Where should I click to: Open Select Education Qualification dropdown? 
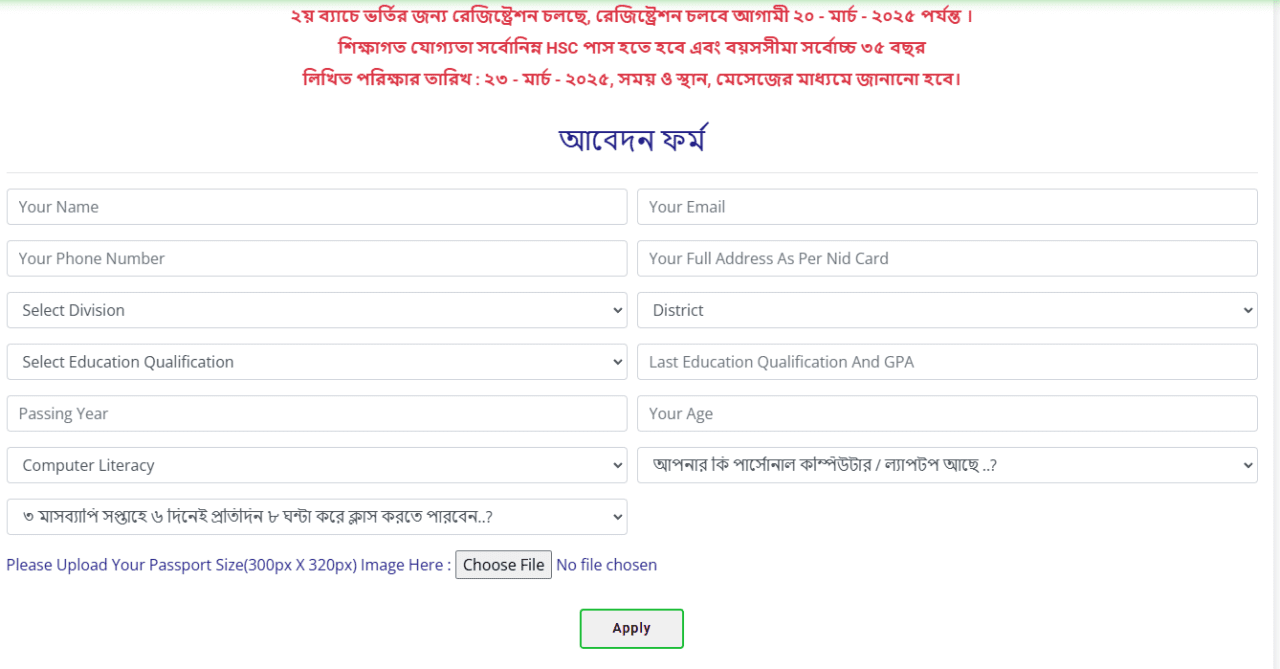317,362
